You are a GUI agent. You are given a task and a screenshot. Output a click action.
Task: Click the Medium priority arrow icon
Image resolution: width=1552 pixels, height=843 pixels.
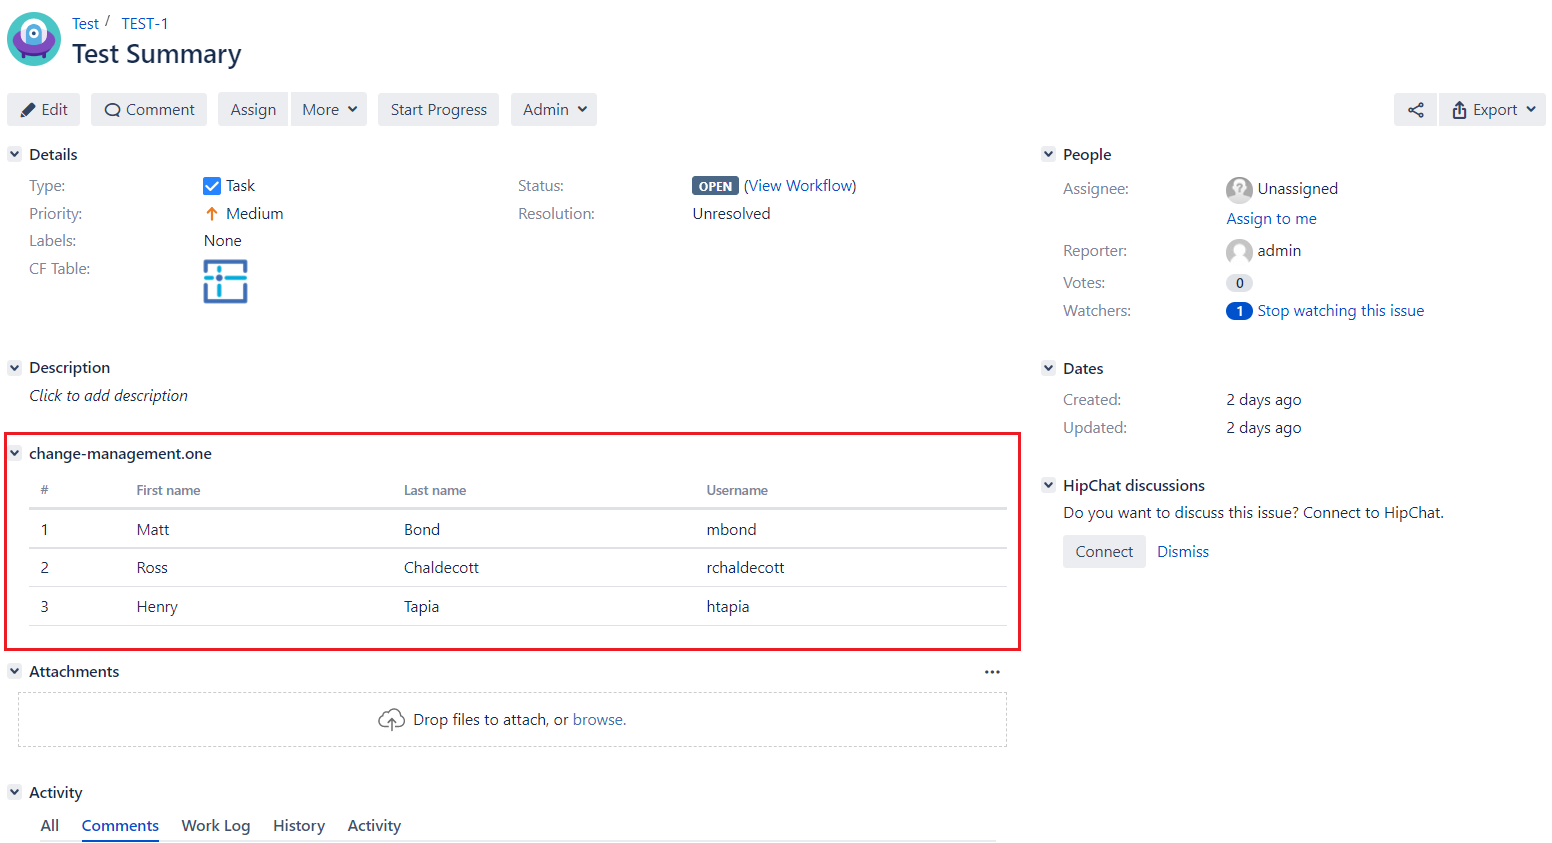pos(211,213)
